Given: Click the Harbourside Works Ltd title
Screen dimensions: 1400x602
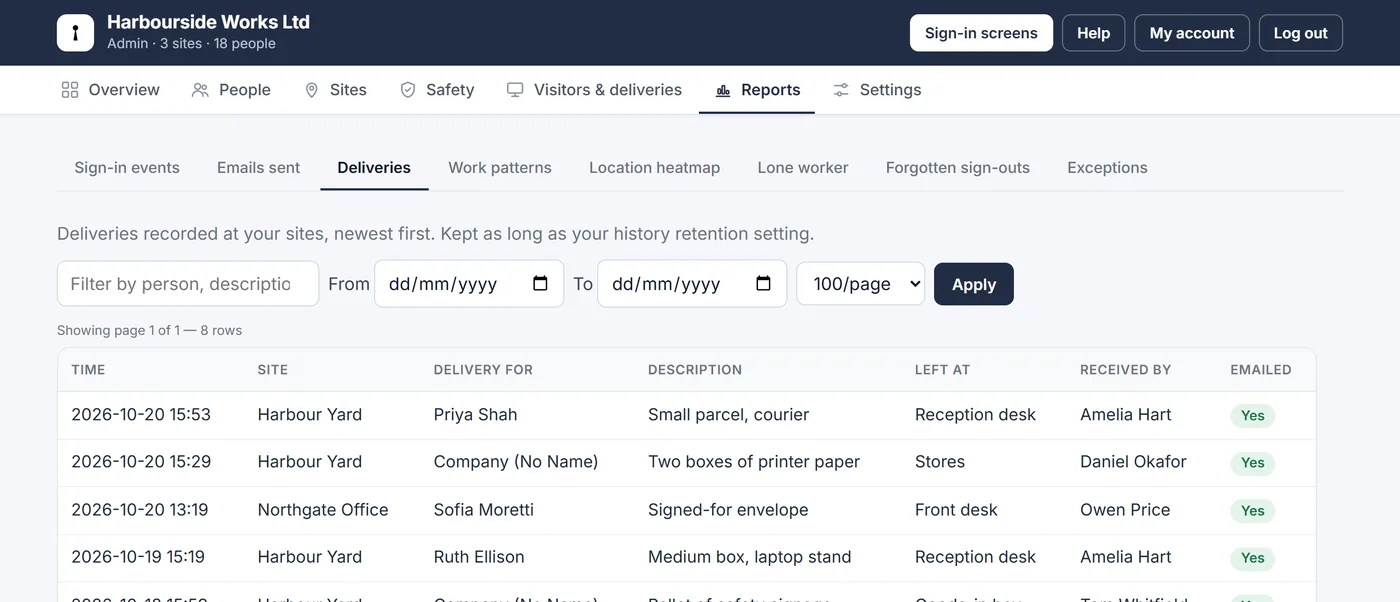Looking at the screenshot, I should (x=208, y=22).
